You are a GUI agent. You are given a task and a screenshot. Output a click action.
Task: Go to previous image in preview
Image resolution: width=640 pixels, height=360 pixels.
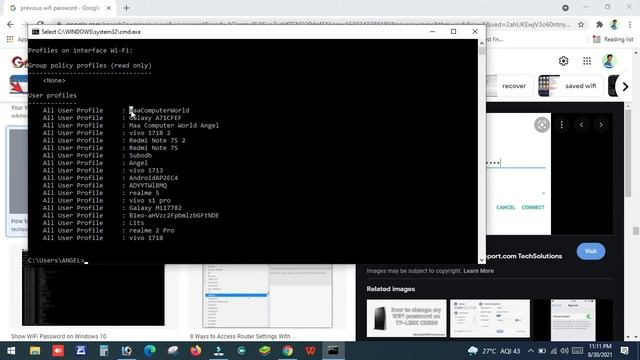[x=581, y=124]
